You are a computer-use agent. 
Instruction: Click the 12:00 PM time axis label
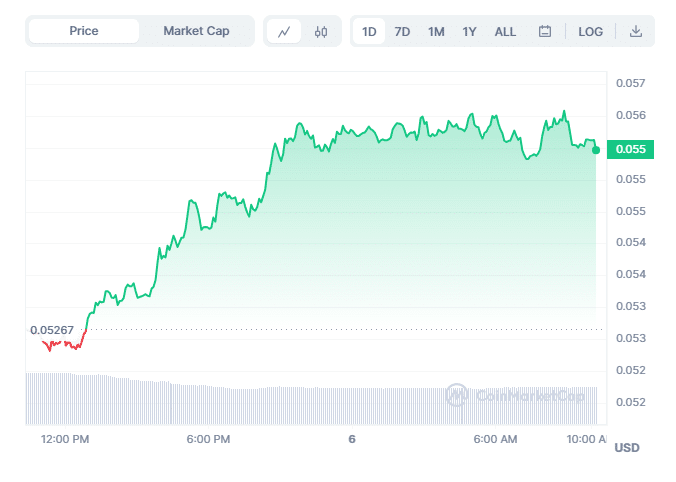tap(65, 439)
